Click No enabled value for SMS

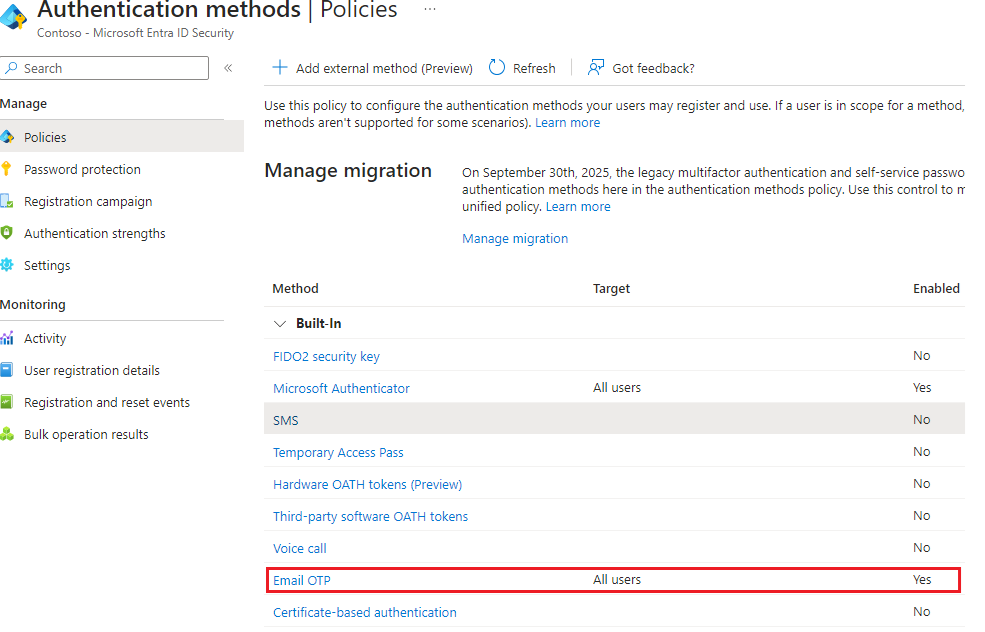(922, 420)
